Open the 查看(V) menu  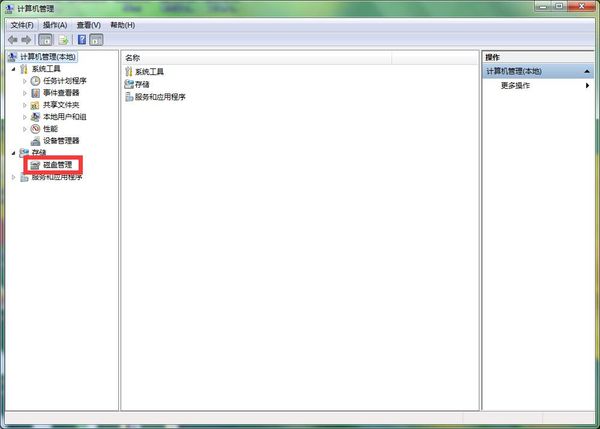coord(89,24)
